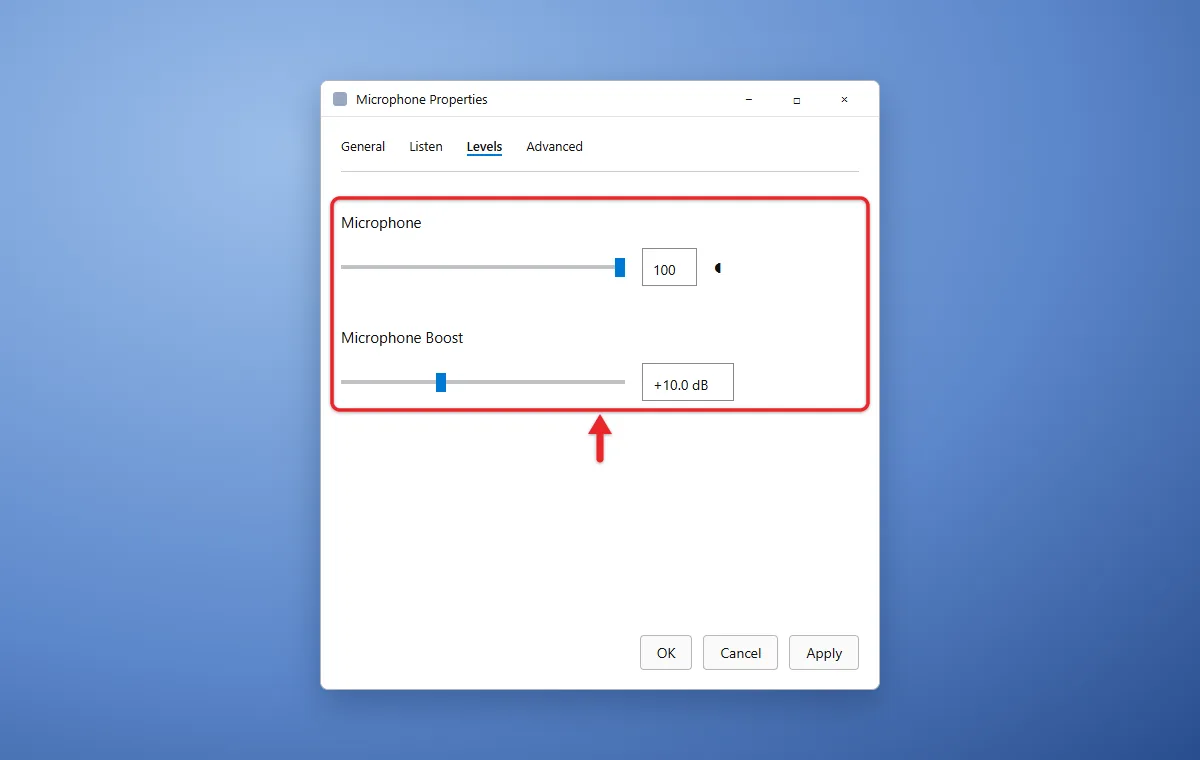Click the Cancel button

coord(740,653)
